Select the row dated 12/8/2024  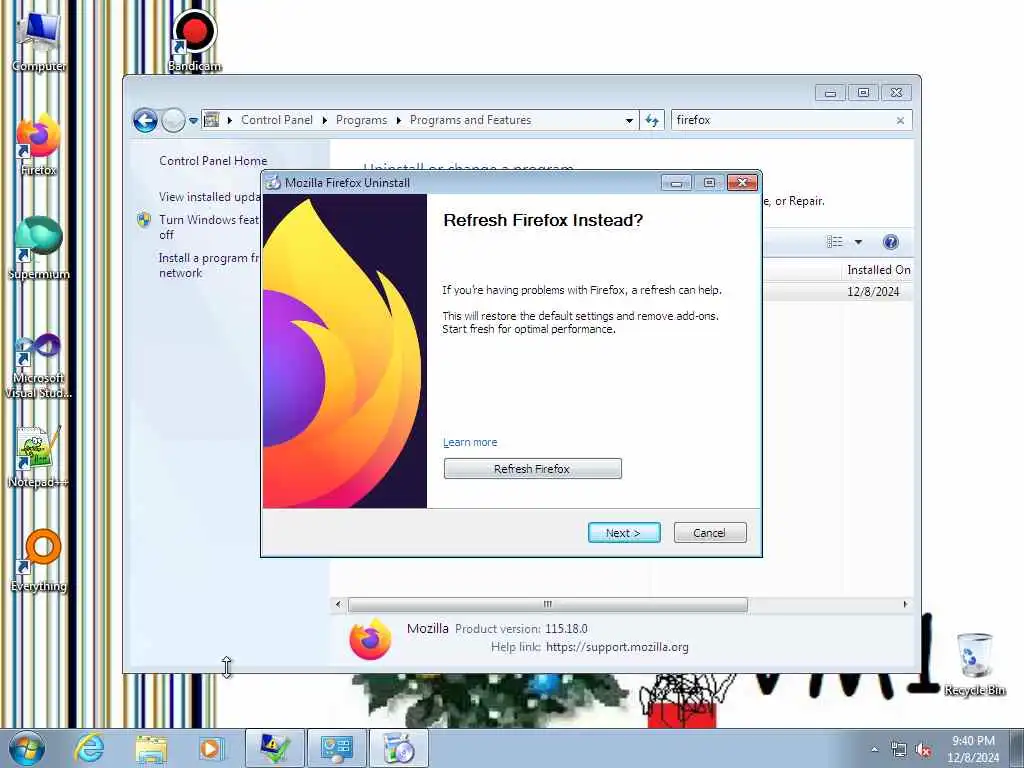837,292
